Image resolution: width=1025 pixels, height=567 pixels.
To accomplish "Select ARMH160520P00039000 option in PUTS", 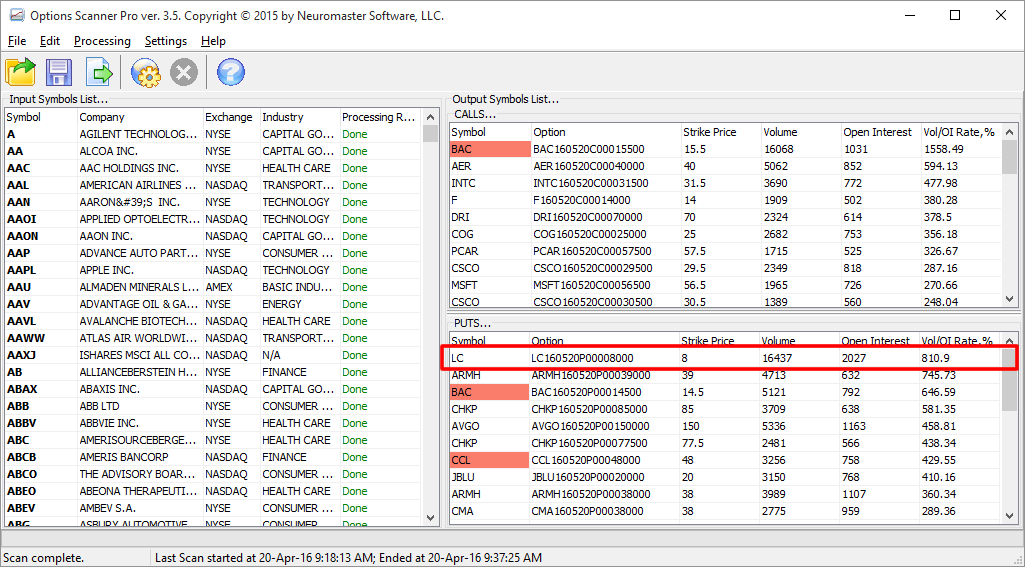I will pyautogui.click(x=591, y=375).
